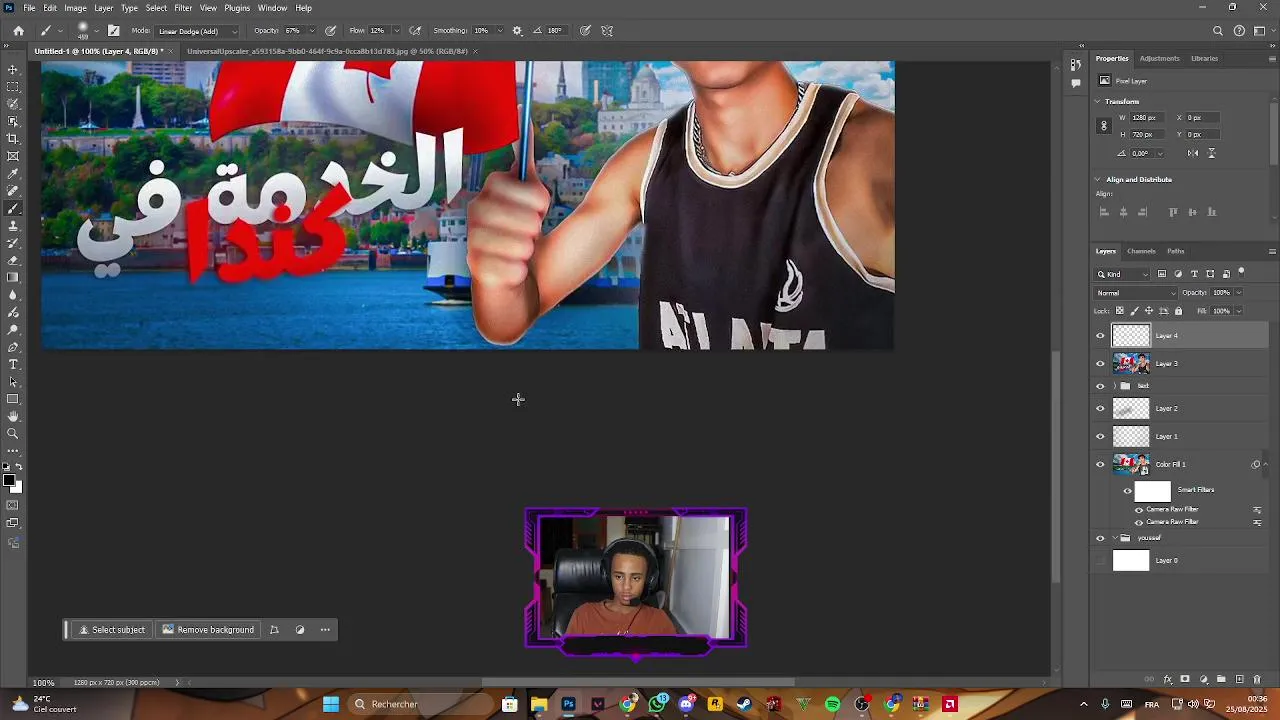Open the Flow dropdown arrow
Image resolution: width=1280 pixels, height=720 pixels.
[396, 31]
